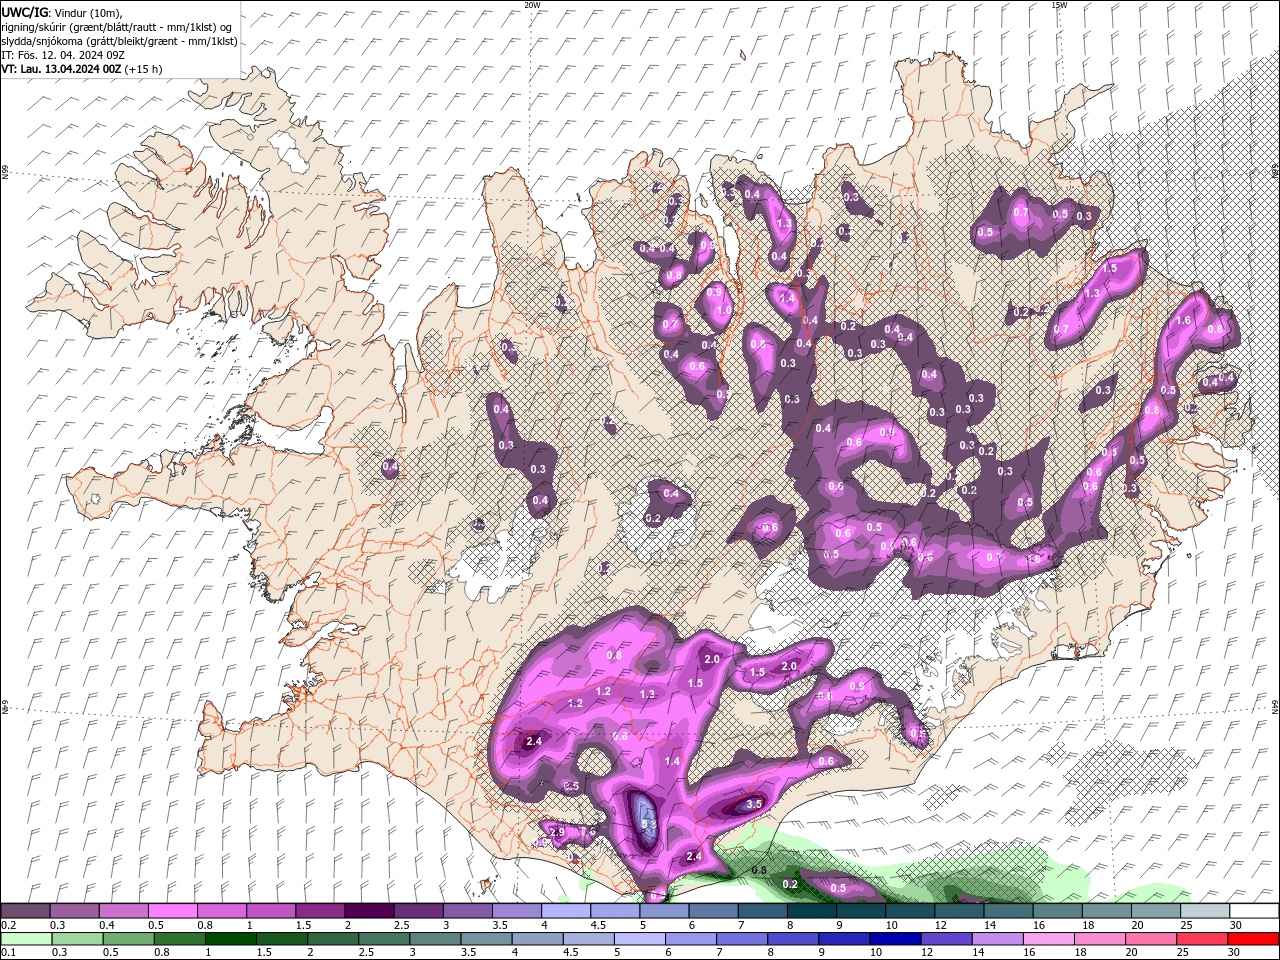1280x960 pixels.
Task: Click the bold 'UWC/IG' title text
Action: [x=23, y=12]
